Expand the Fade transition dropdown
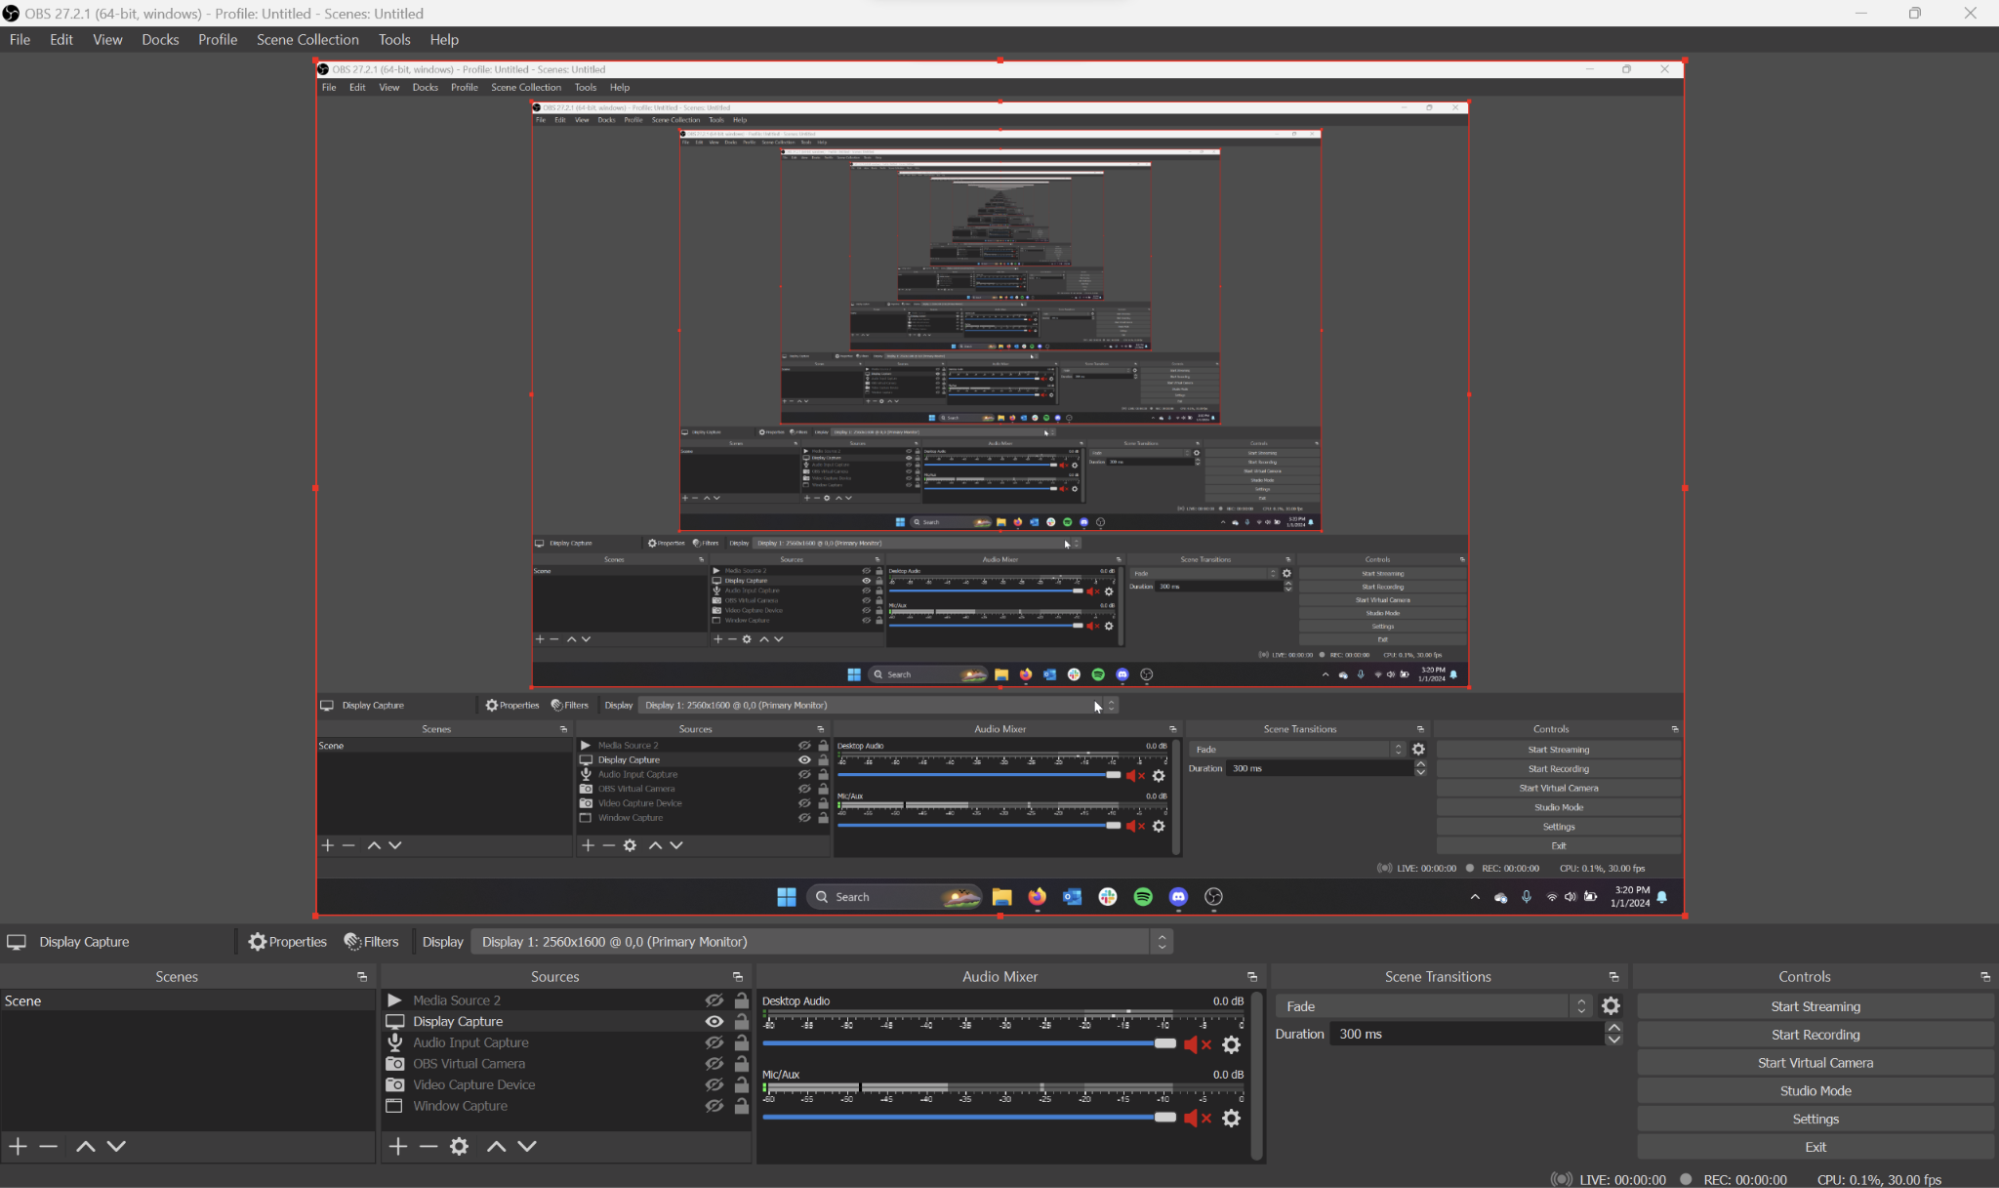This screenshot has width=1999, height=1188. point(1431,1006)
